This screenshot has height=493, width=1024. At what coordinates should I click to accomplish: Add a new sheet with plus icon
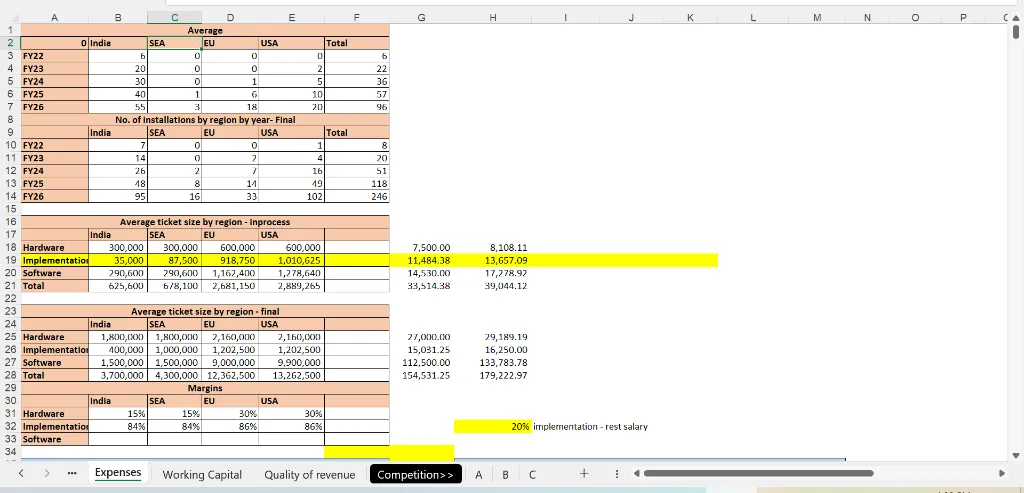click(584, 474)
